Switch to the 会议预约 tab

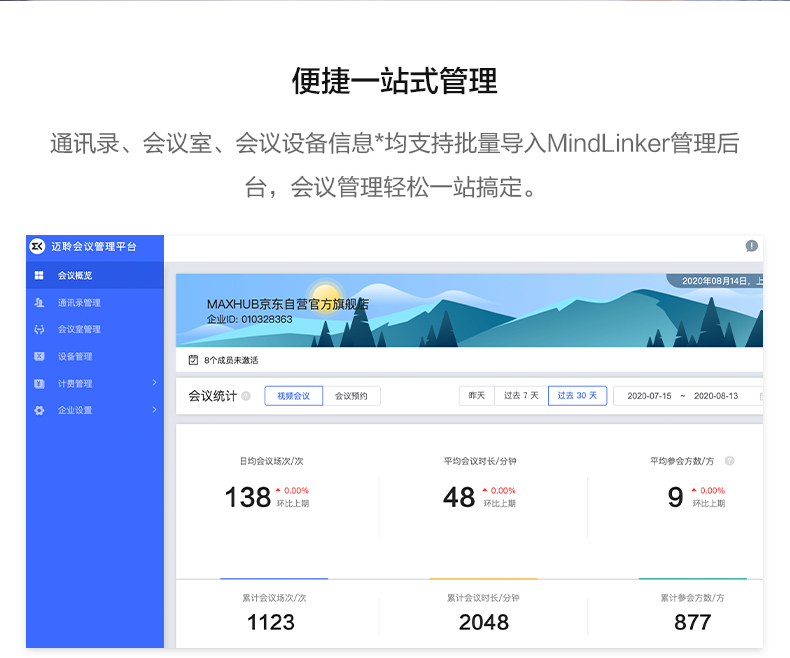[351, 396]
